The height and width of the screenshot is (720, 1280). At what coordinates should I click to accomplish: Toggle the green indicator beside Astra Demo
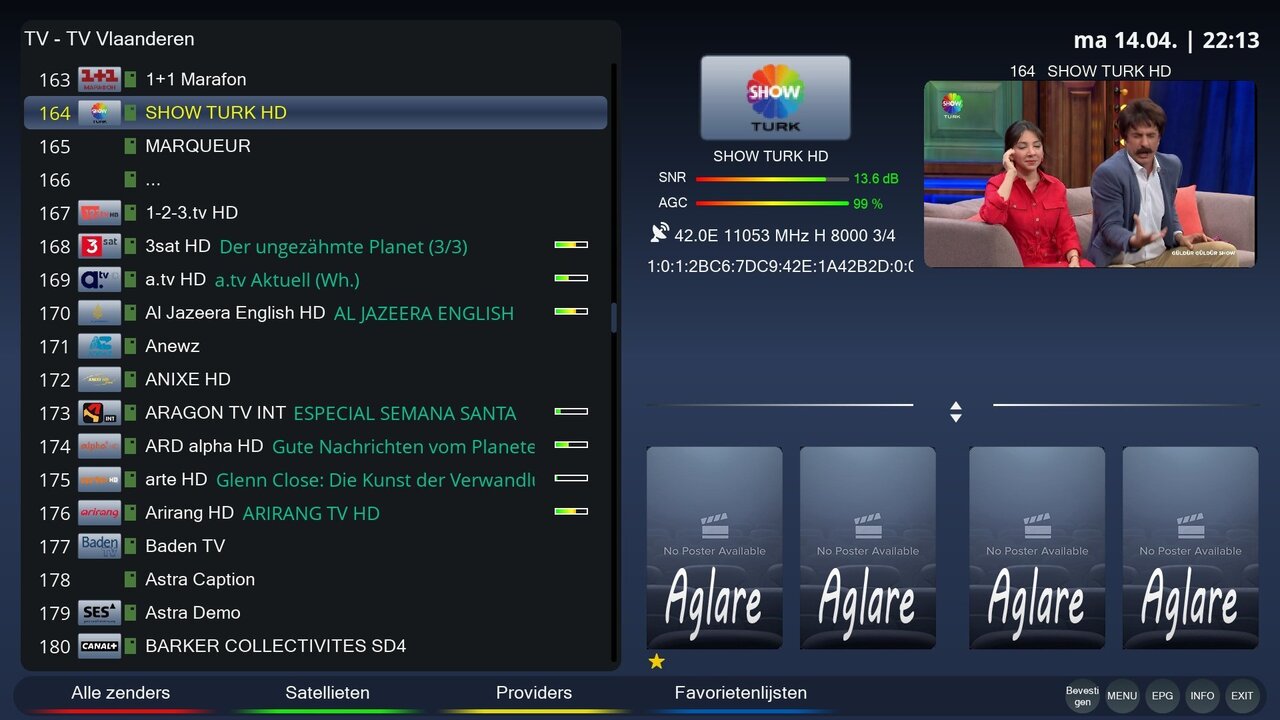131,613
